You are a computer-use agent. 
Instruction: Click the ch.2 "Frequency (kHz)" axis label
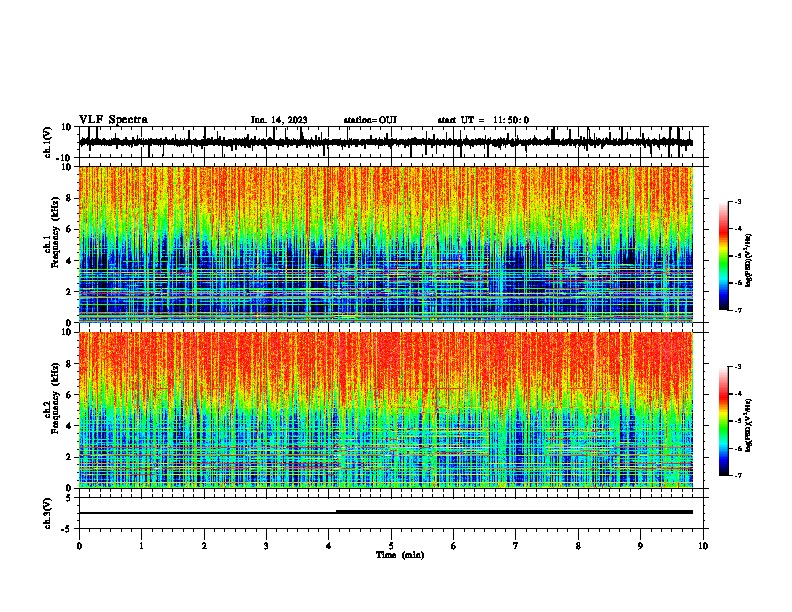click(x=55, y=398)
